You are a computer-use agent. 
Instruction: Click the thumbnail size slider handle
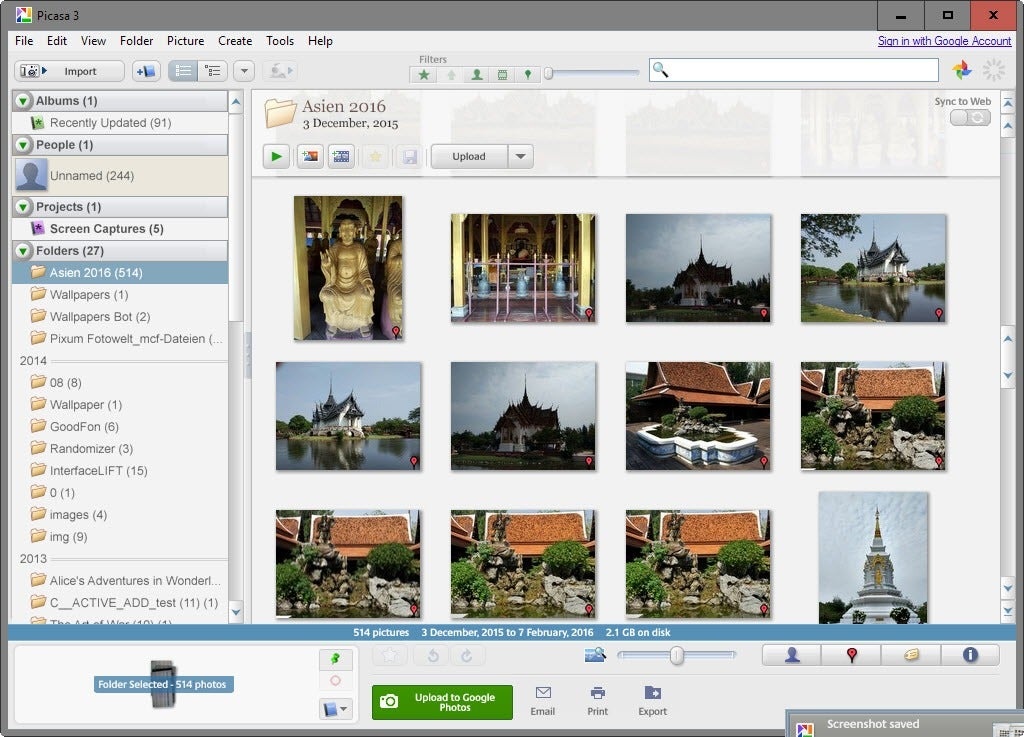[677, 655]
